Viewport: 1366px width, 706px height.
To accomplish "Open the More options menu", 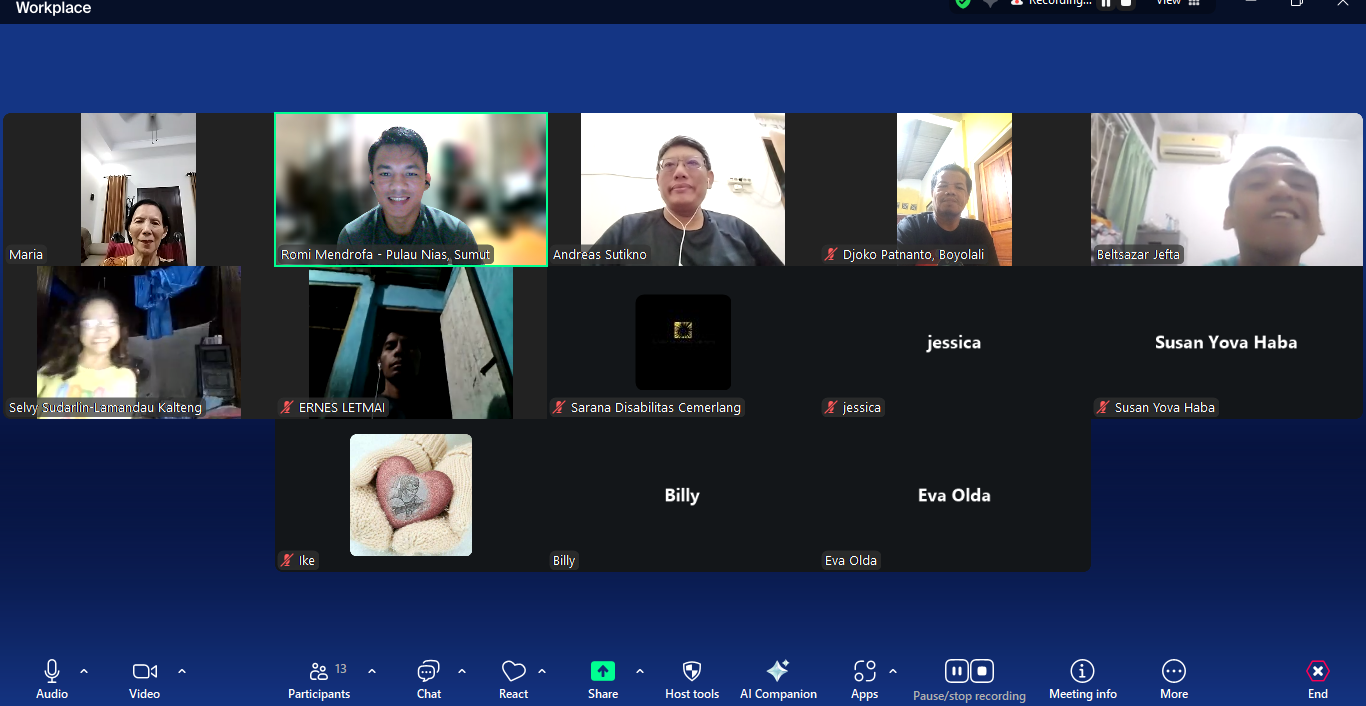I will tap(1174, 671).
